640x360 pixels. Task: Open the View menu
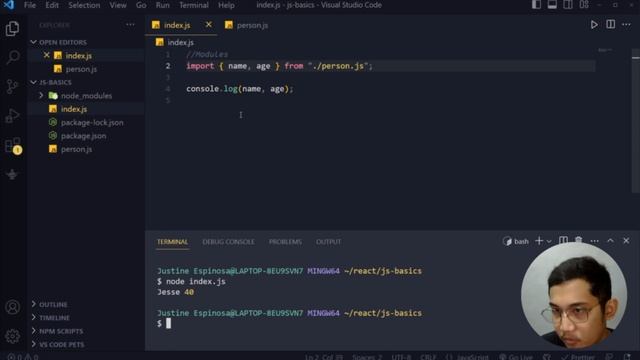[x=118, y=5]
